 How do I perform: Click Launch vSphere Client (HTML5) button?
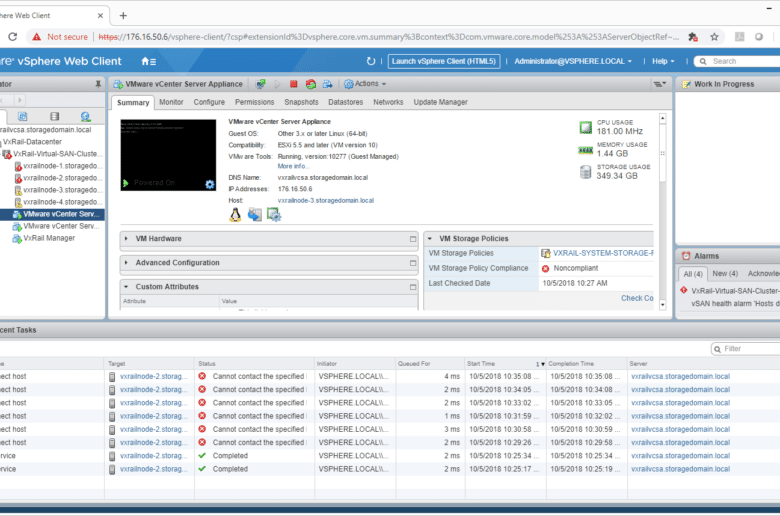(x=444, y=61)
